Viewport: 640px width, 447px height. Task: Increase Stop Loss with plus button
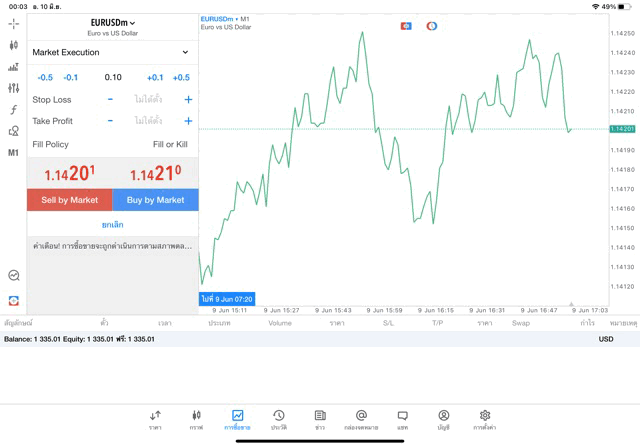point(188,99)
